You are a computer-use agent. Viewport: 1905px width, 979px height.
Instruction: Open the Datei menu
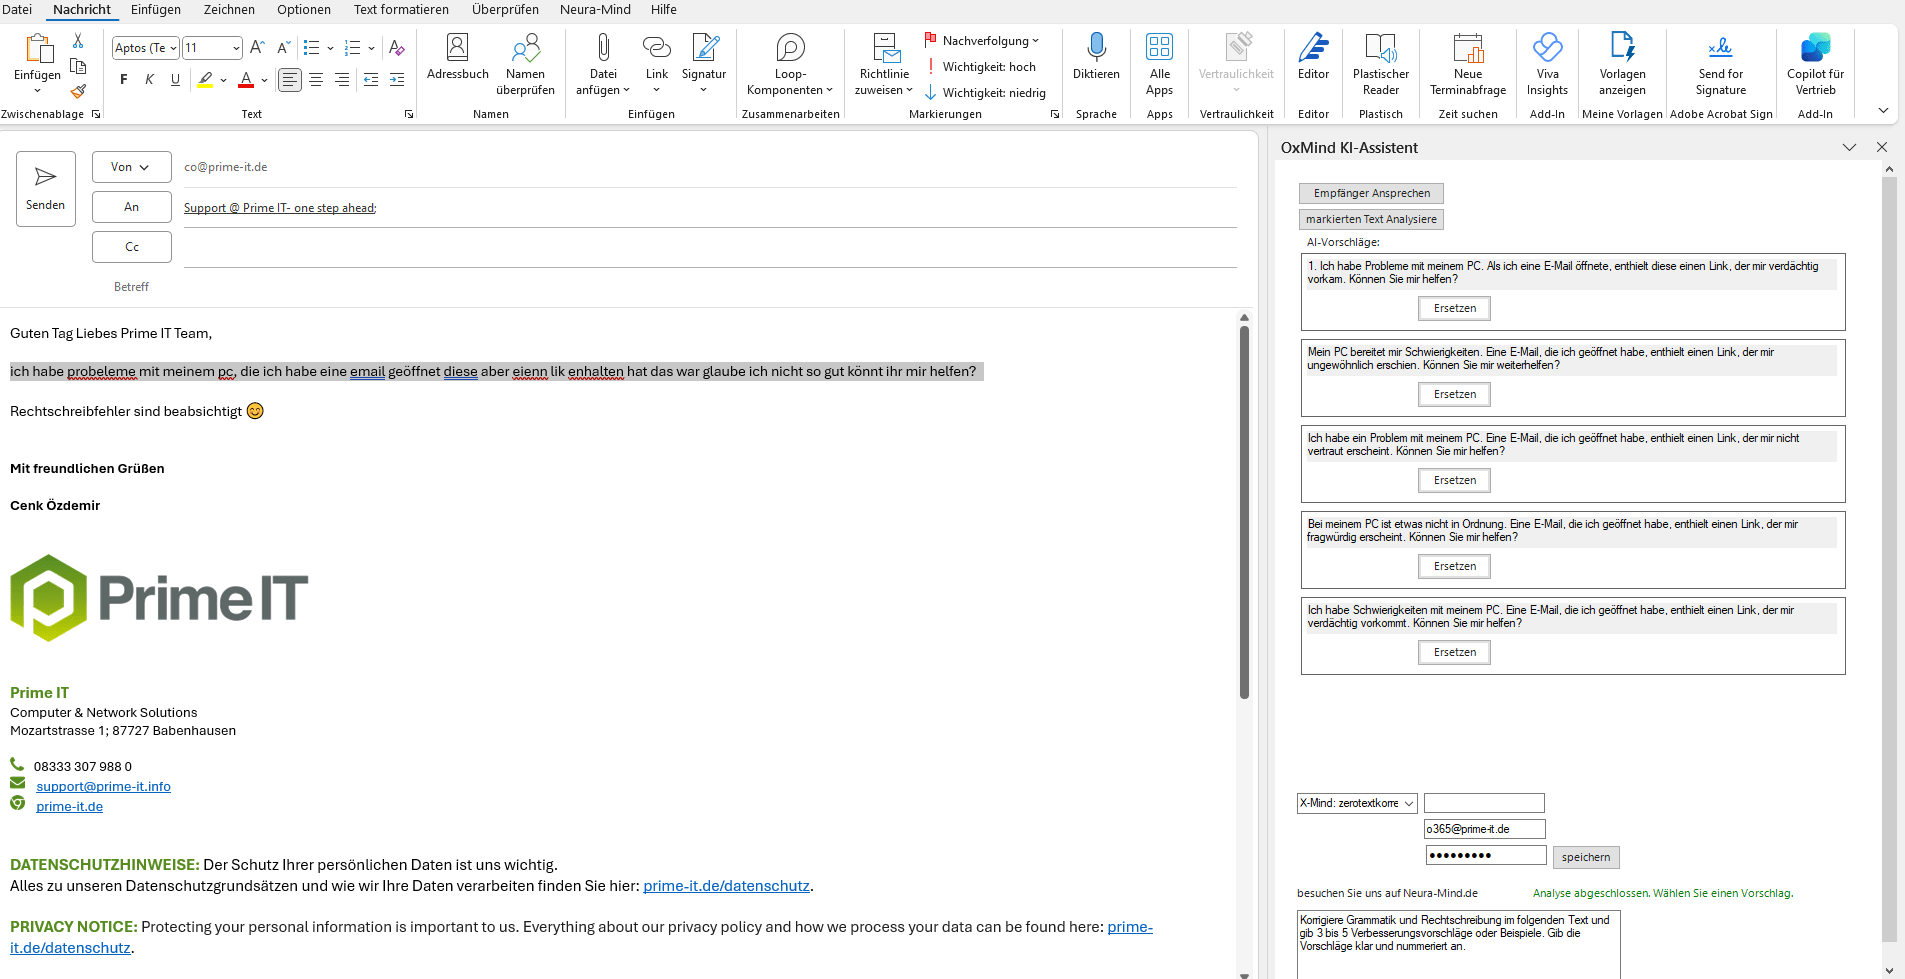click(x=17, y=9)
